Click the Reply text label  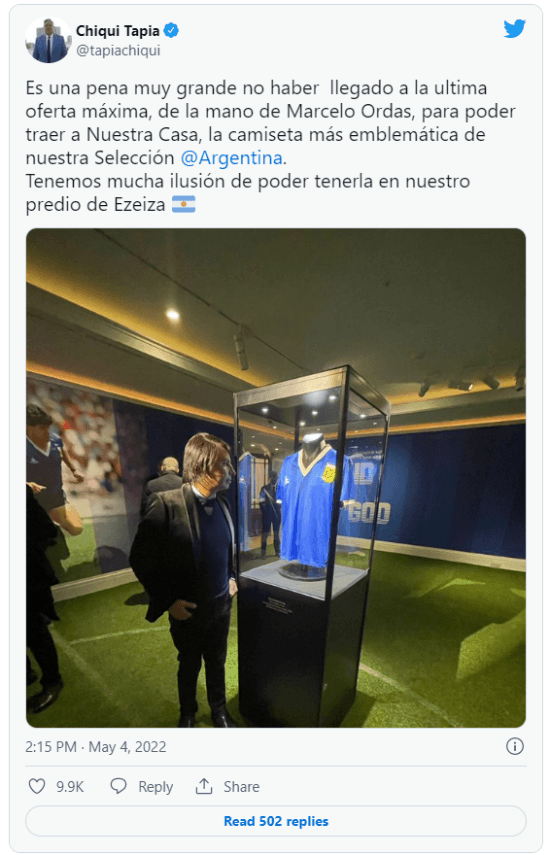(x=155, y=787)
